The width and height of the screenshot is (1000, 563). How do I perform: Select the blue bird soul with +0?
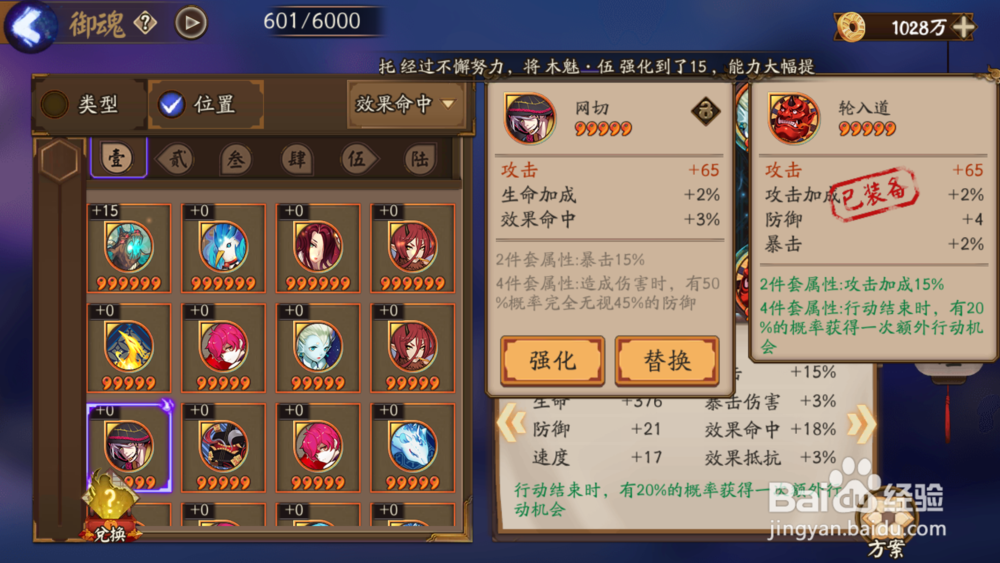pyautogui.click(x=223, y=248)
